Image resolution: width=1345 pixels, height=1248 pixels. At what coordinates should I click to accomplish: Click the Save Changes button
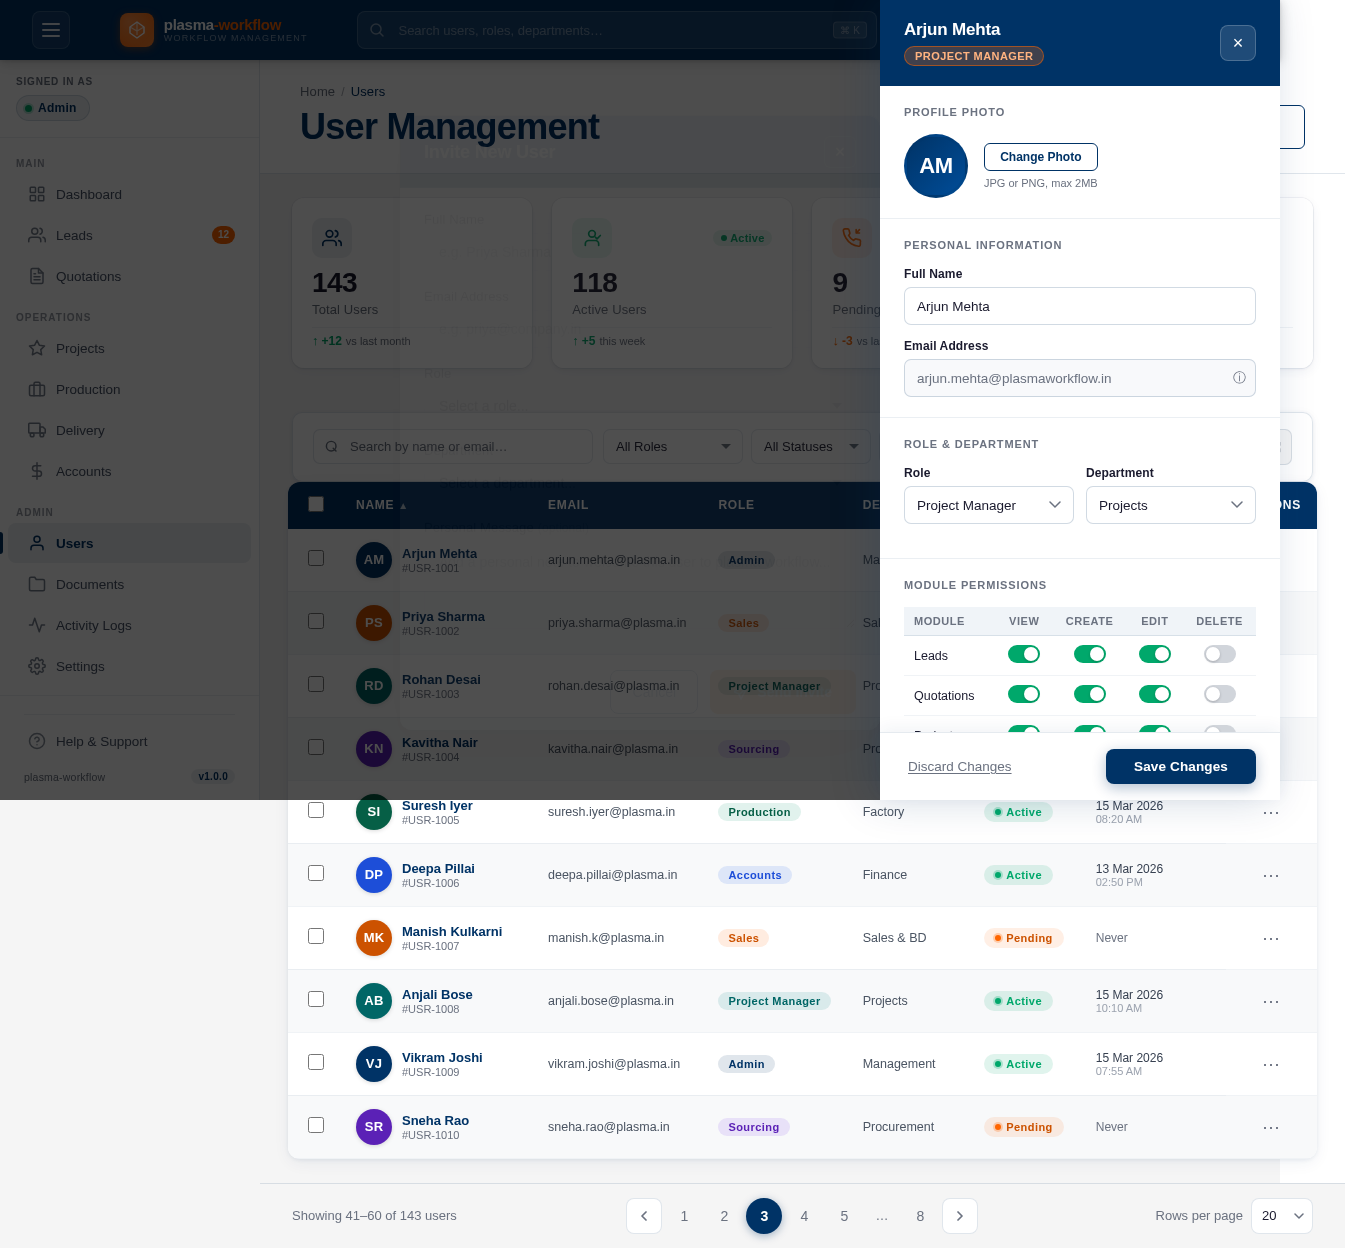click(1181, 766)
